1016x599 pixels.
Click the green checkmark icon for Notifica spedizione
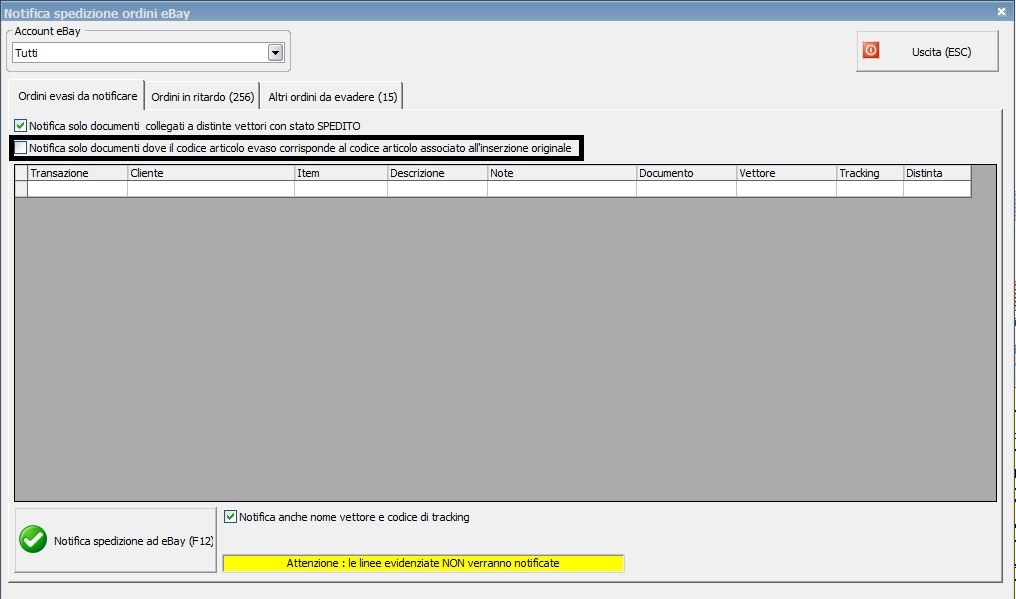pos(33,539)
